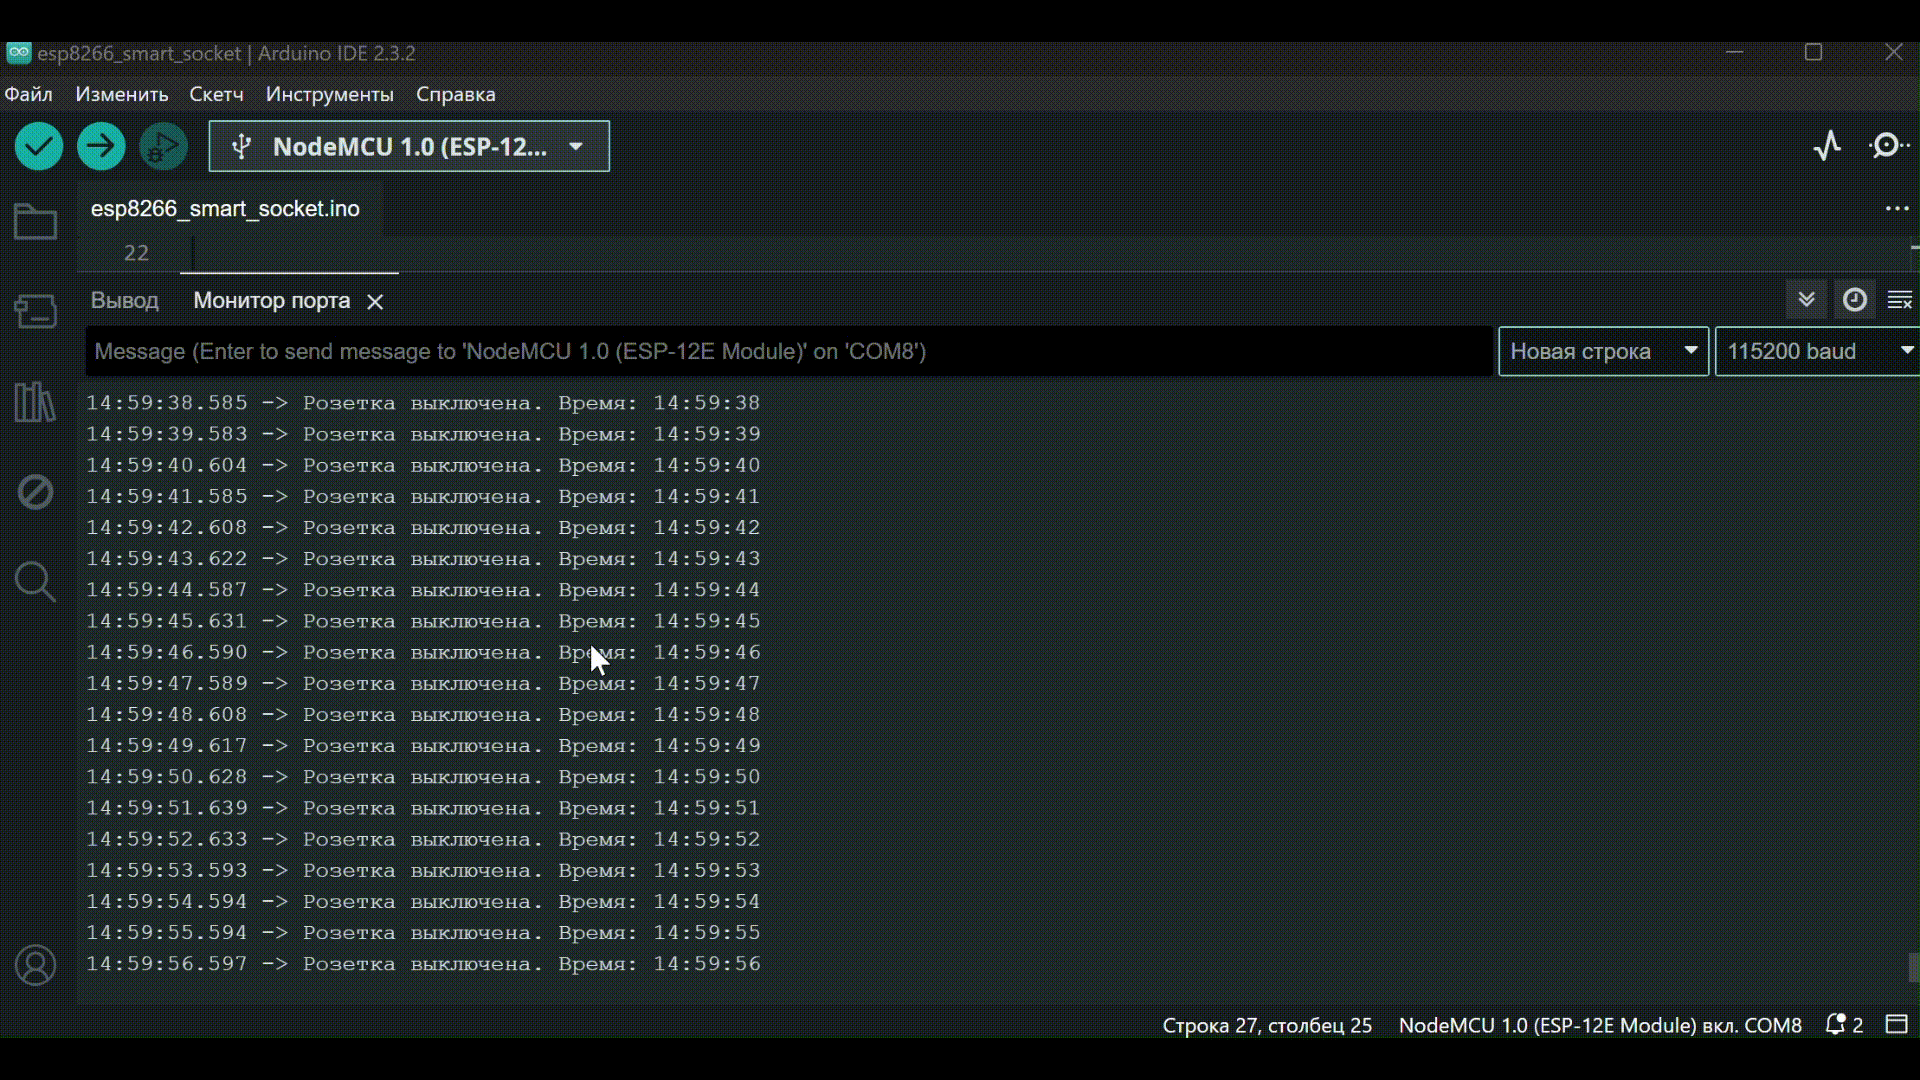Clear the serial monitor output

point(1900,299)
